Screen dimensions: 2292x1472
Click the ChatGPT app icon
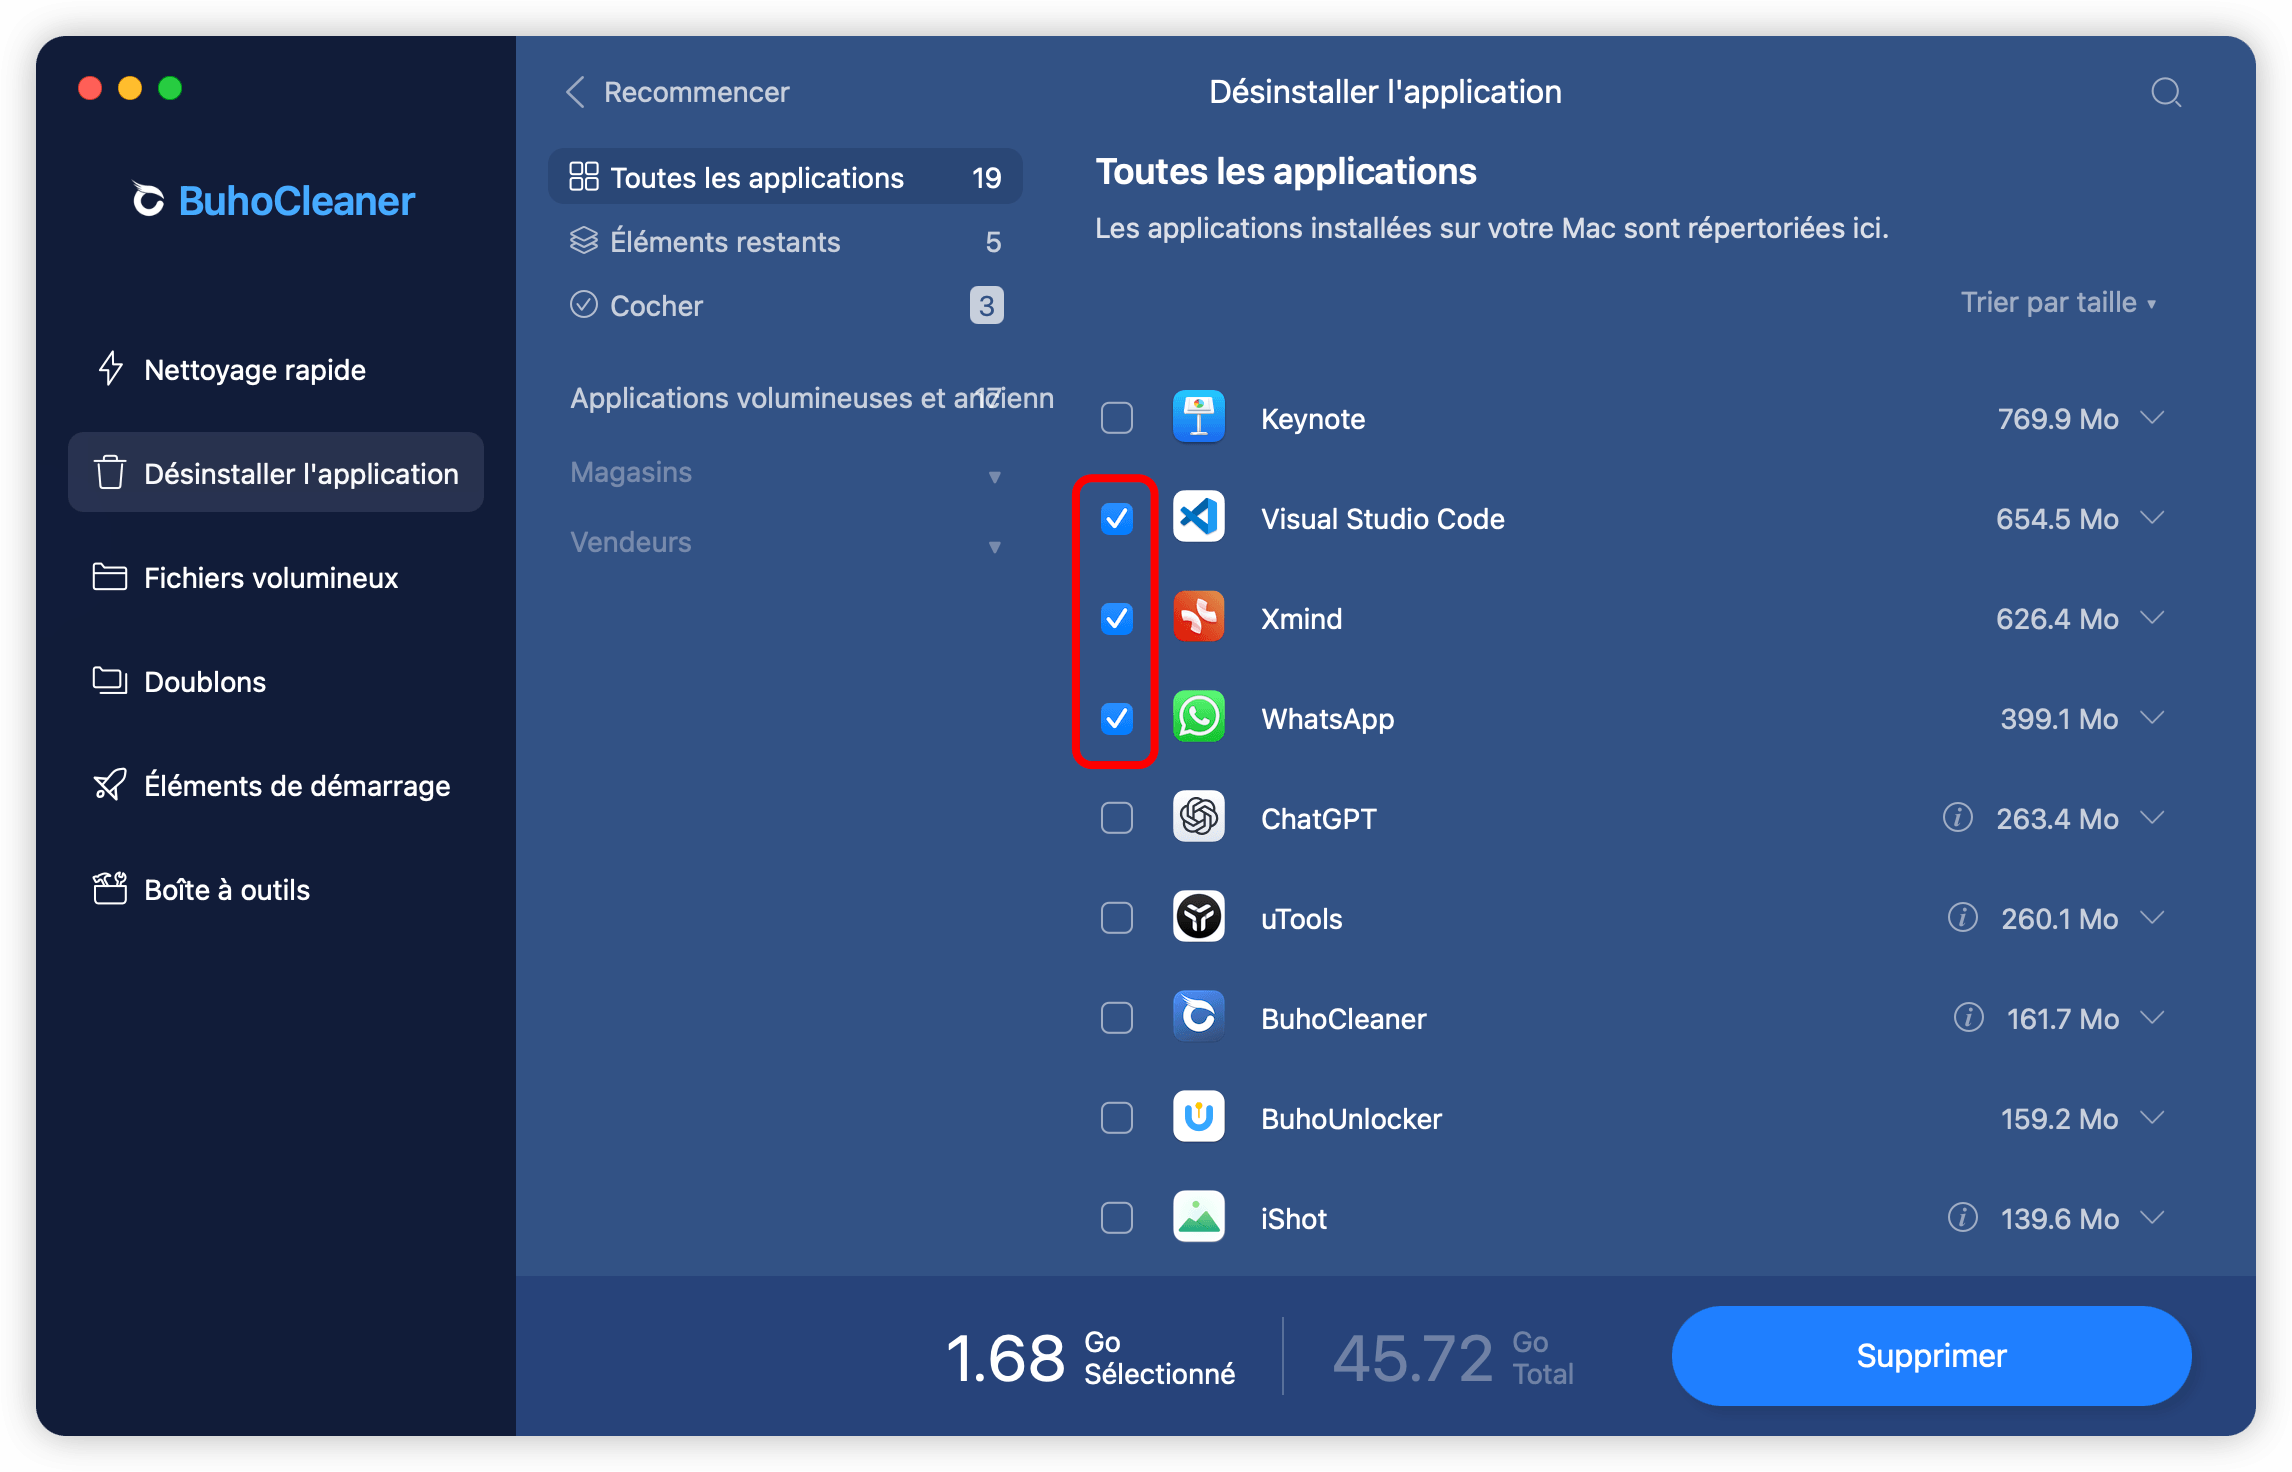coord(1198,817)
